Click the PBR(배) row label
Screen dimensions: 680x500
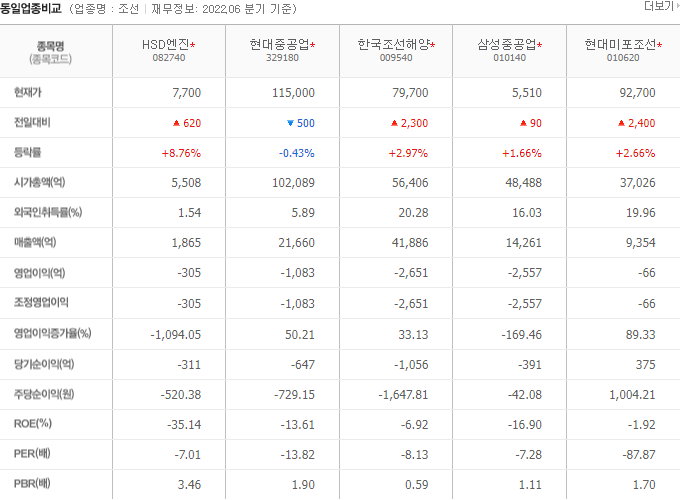[32, 484]
